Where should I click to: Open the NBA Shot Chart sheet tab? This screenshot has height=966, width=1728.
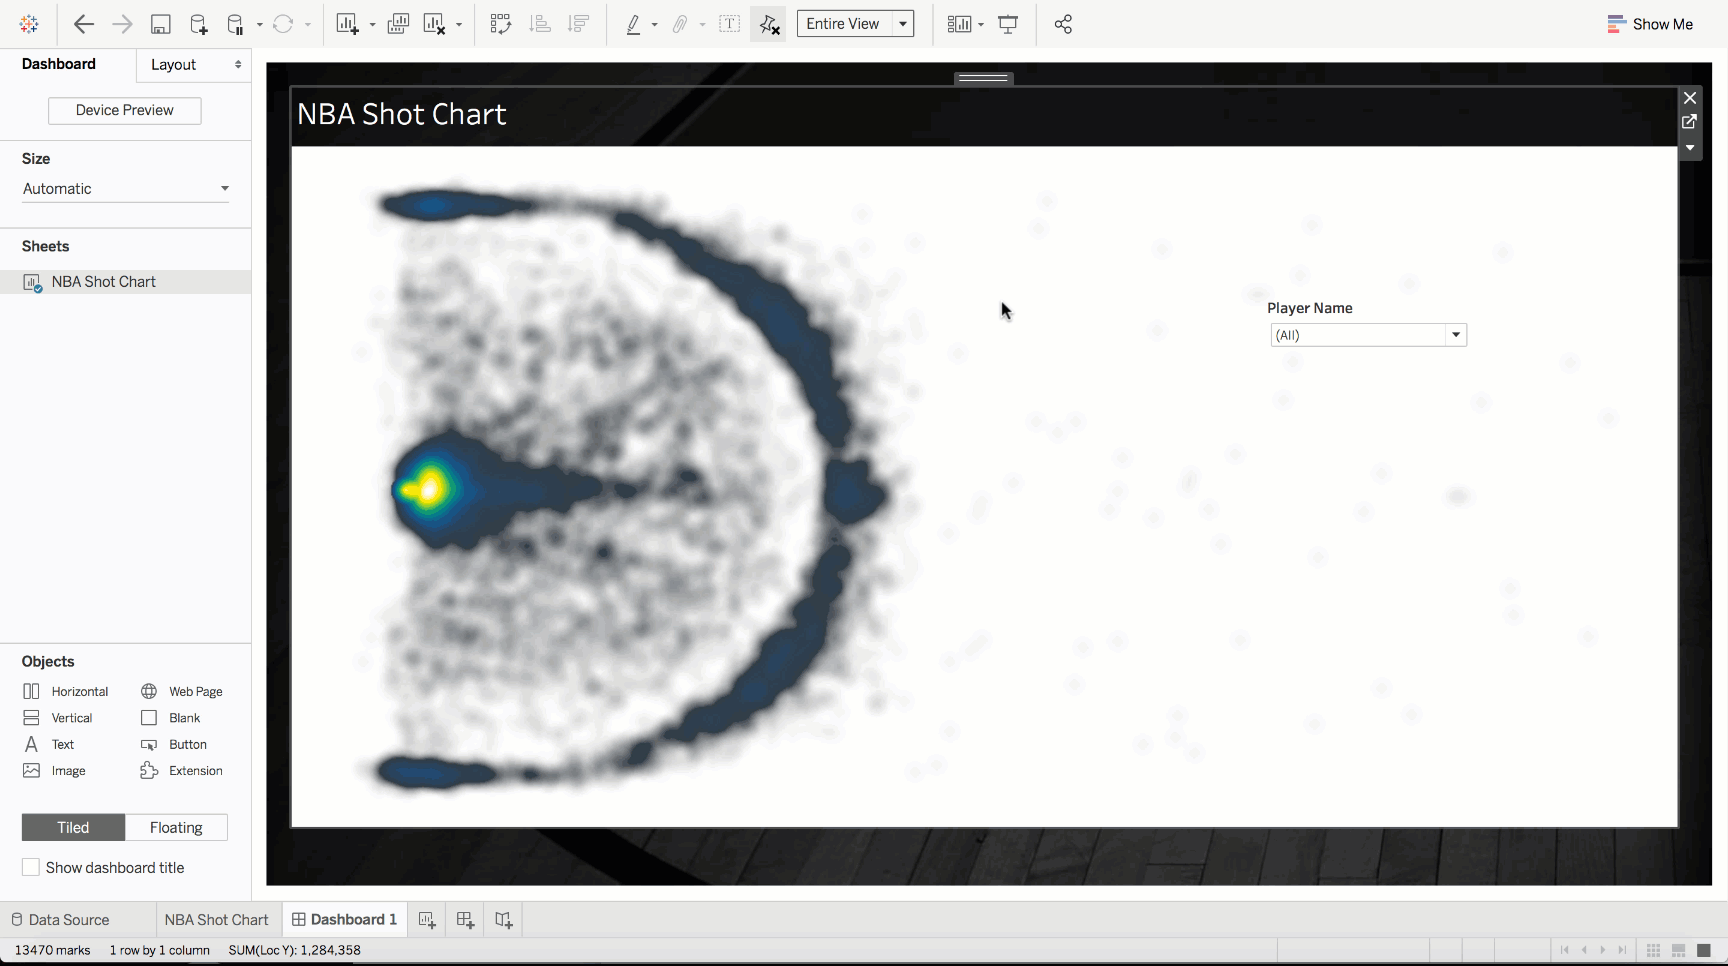pos(217,920)
